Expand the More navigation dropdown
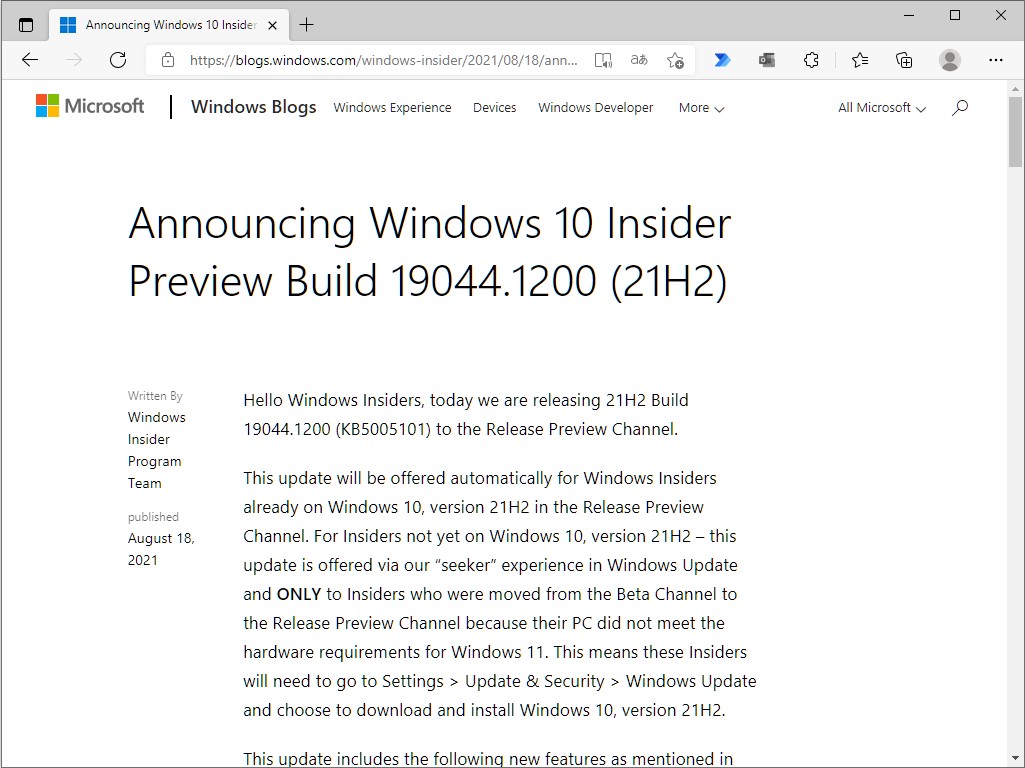The image size is (1025, 768). click(x=701, y=108)
